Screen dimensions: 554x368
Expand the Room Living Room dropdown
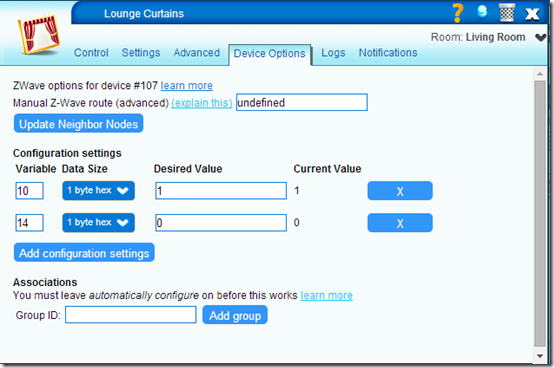(540, 37)
